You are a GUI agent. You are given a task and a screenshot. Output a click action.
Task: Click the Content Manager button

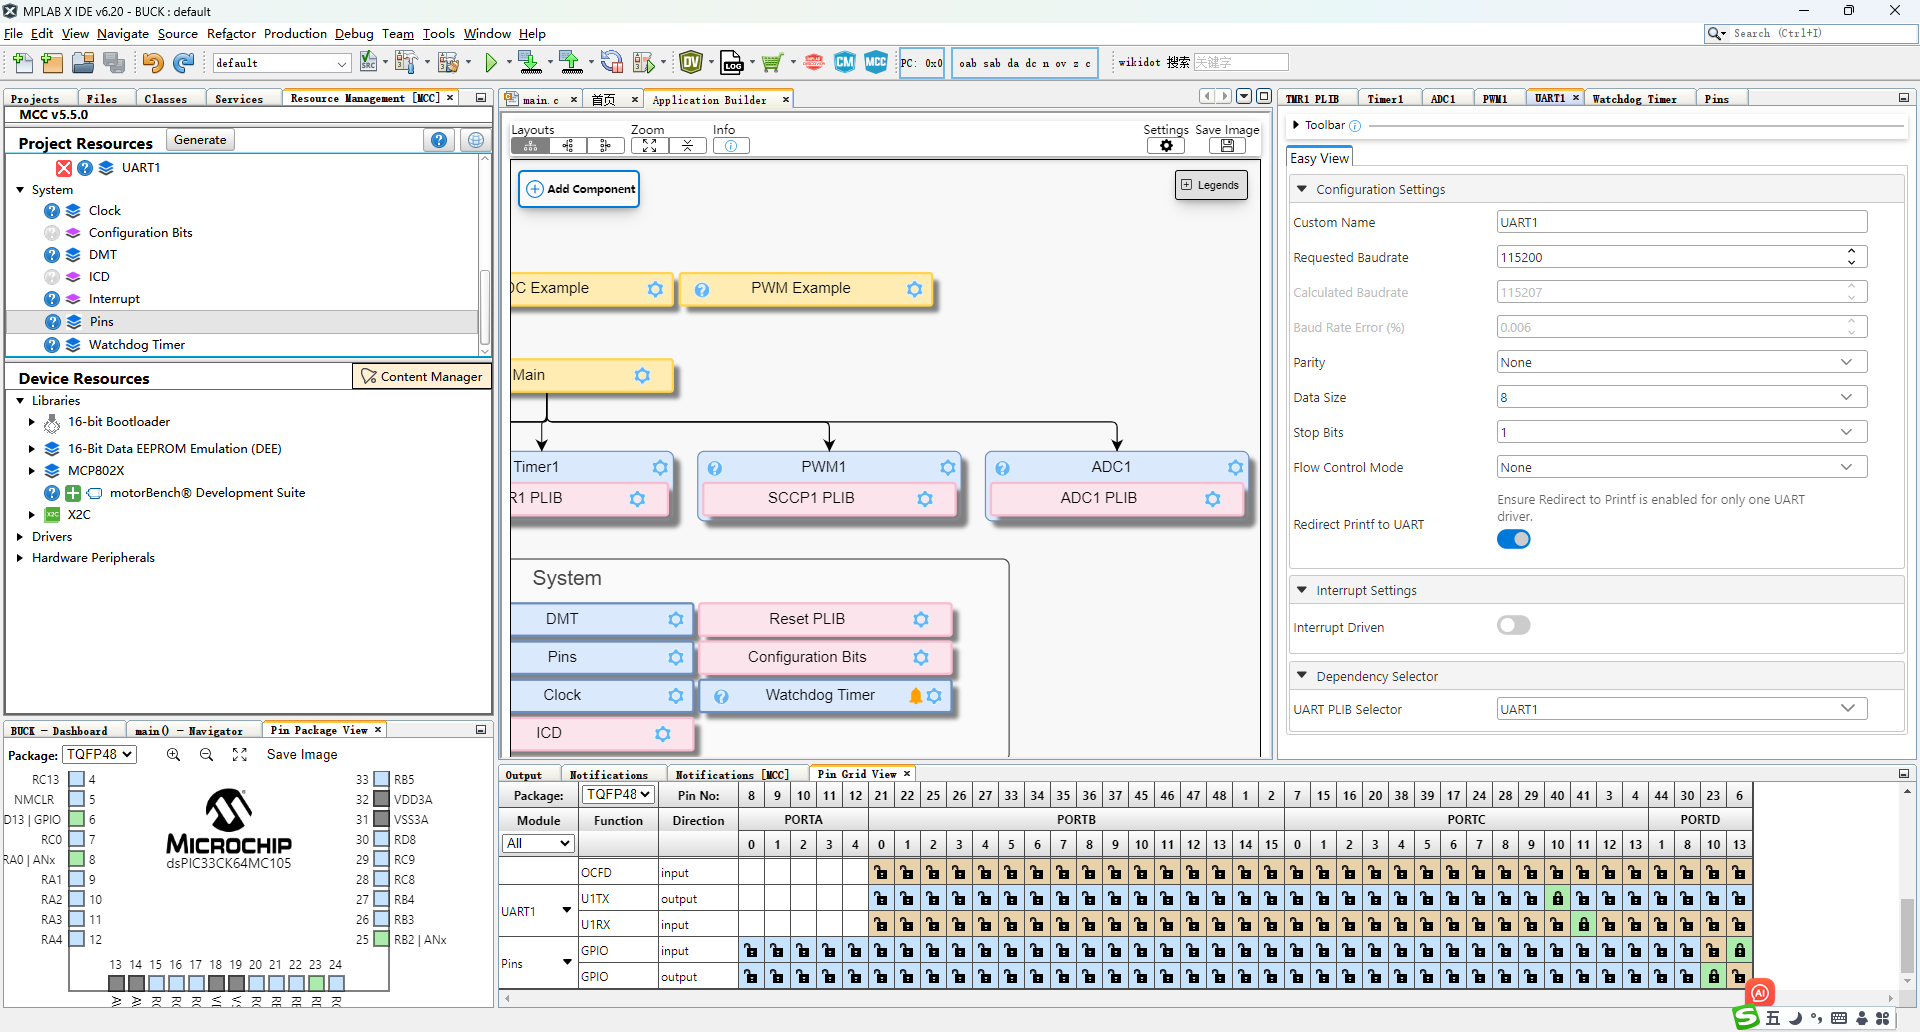(421, 376)
